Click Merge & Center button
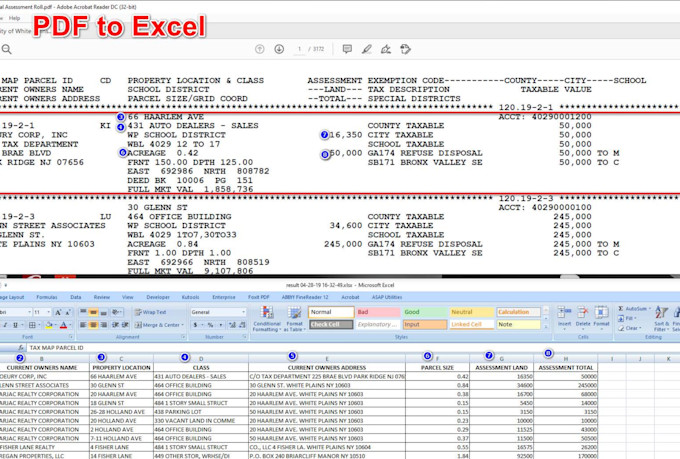The width and height of the screenshot is (680, 459). pos(159,325)
